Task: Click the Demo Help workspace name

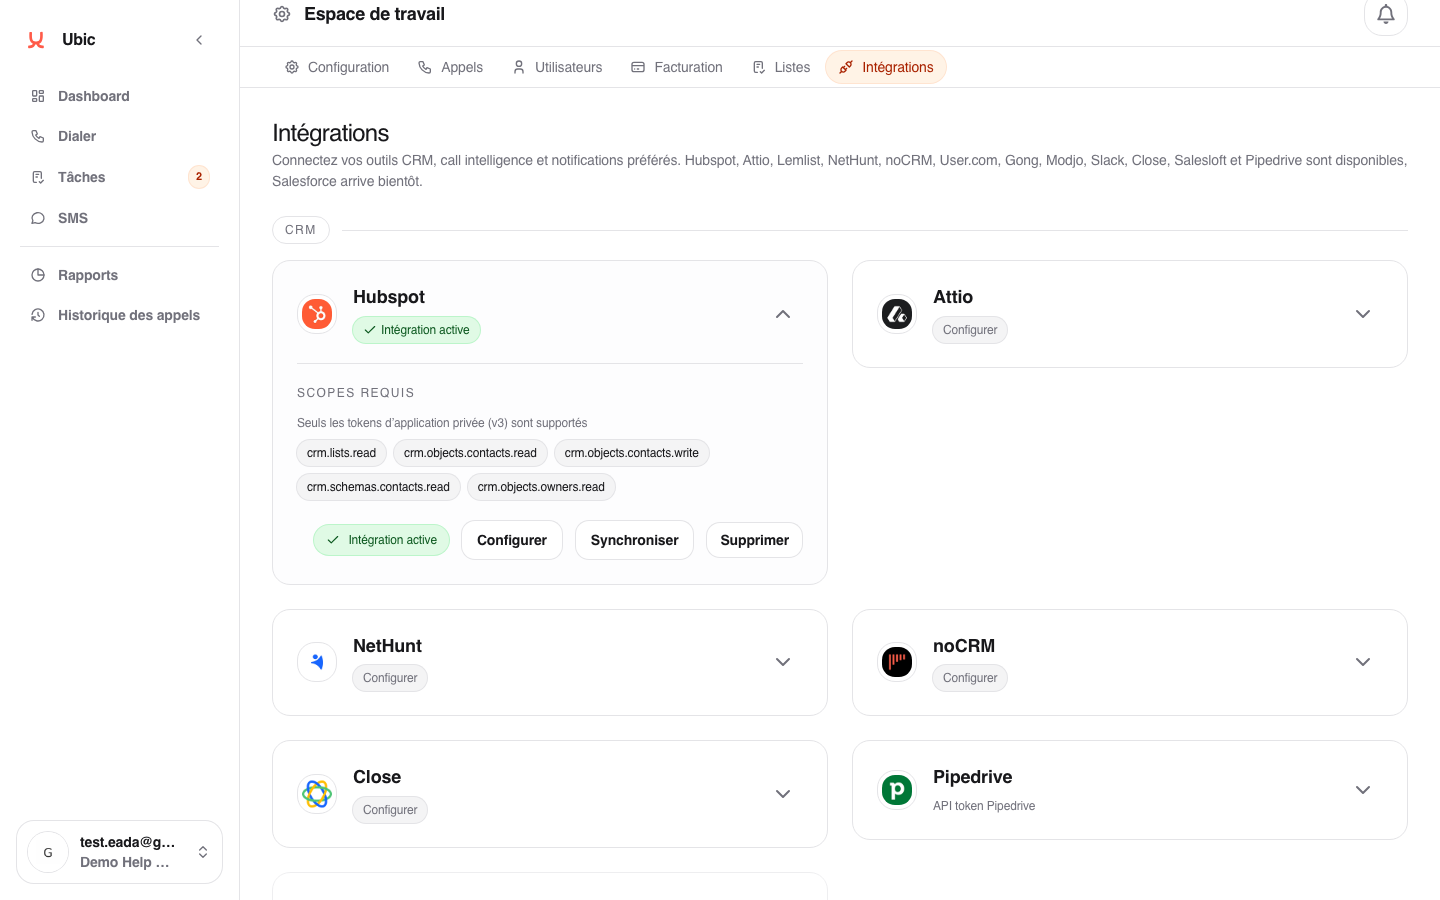Action: (x=125, y=862)
